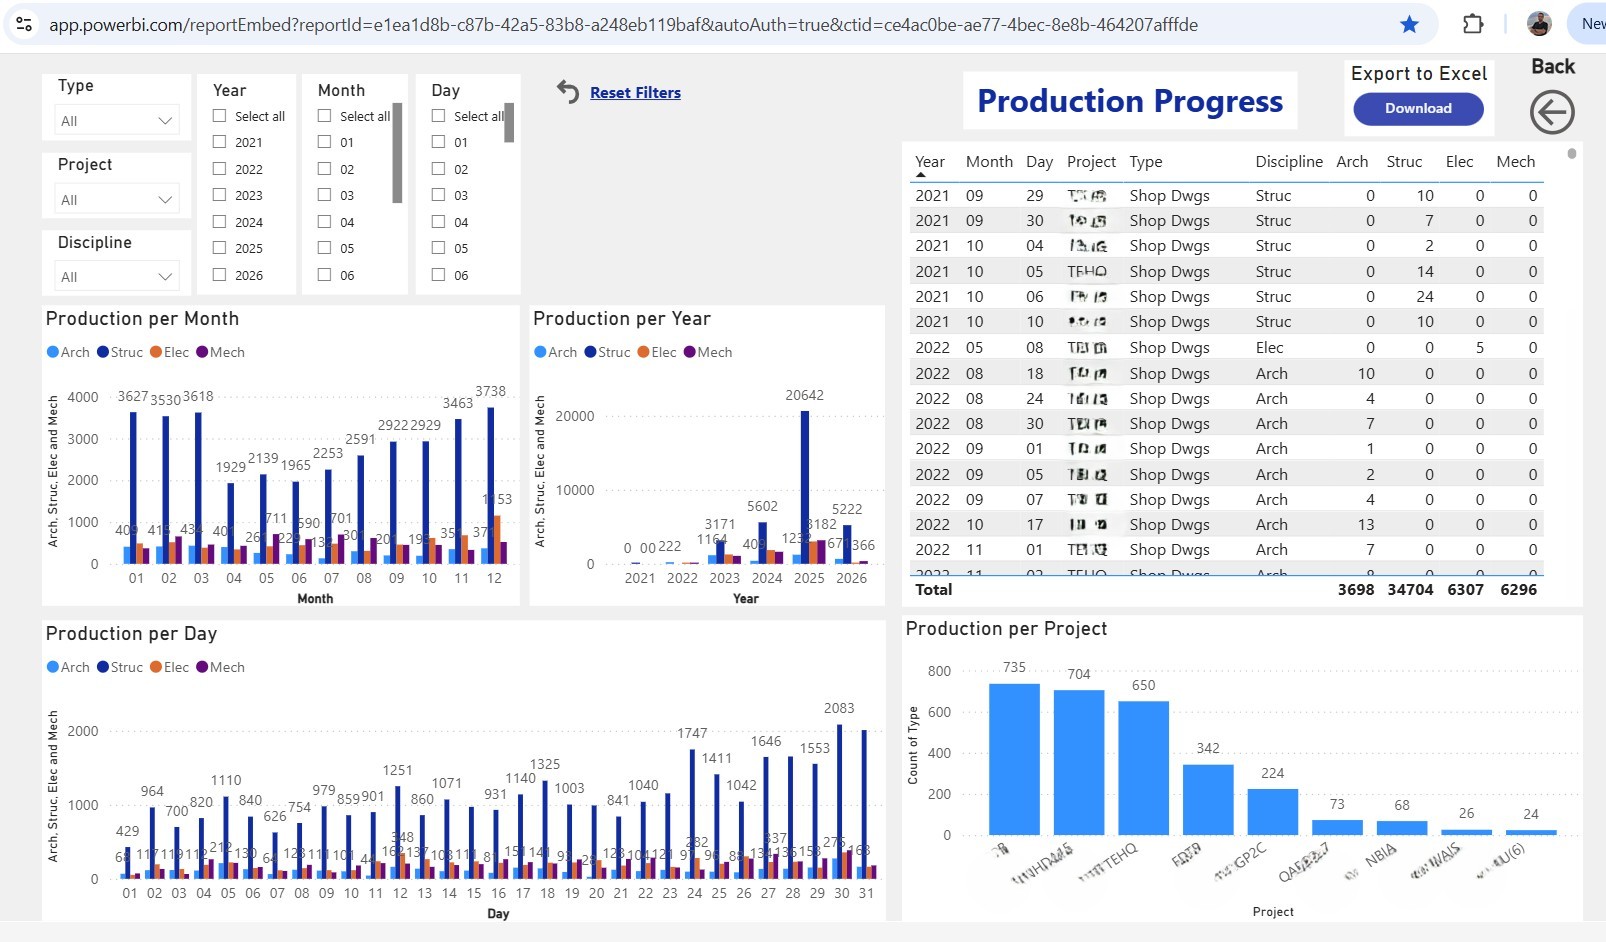Click the Back navigation arrow icon

point(1551,113)
